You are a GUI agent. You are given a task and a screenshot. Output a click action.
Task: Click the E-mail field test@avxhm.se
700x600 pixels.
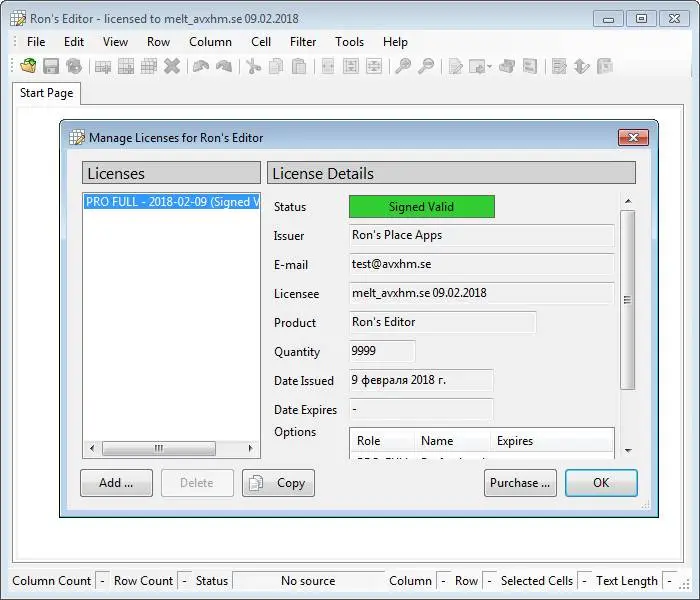[481, 264]
